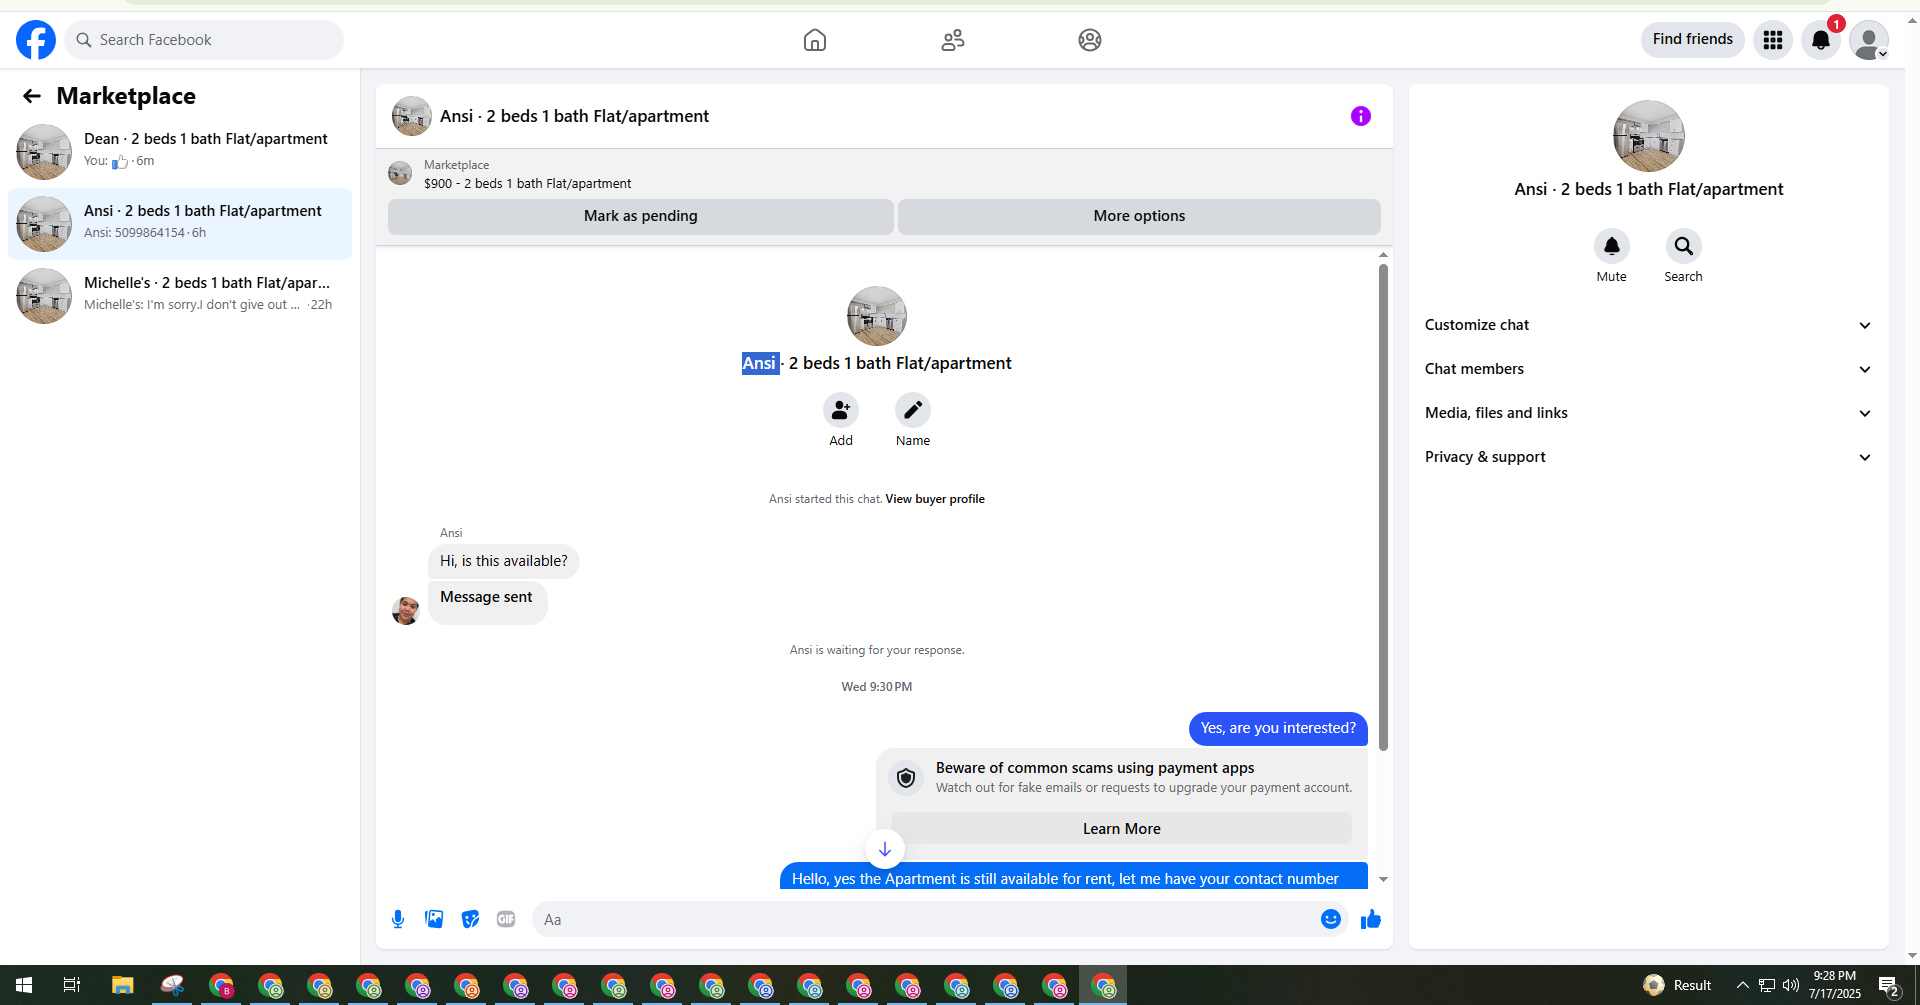
Task: Send a thumbs-up like
Action: point(1371,919)
